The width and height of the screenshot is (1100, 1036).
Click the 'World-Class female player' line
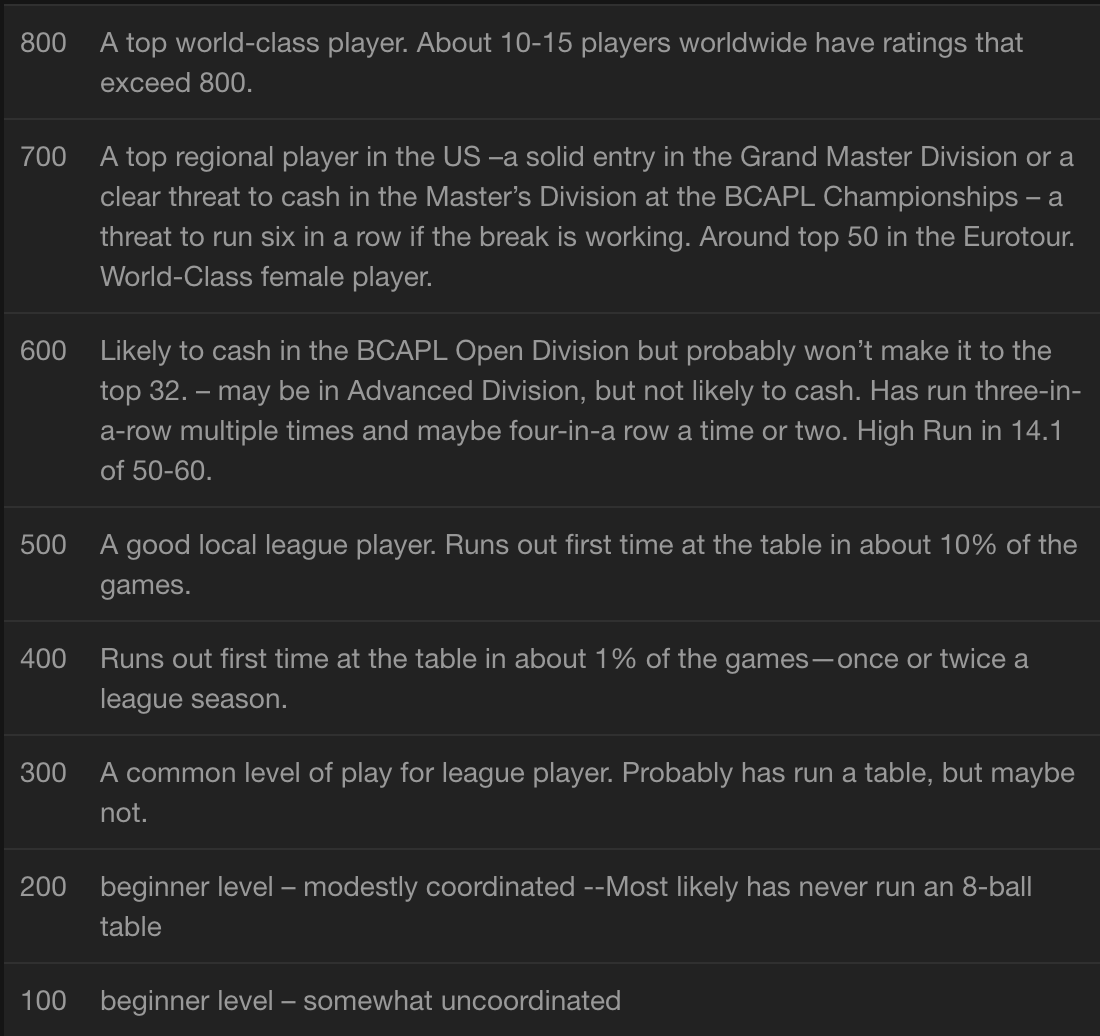(266, 277)
